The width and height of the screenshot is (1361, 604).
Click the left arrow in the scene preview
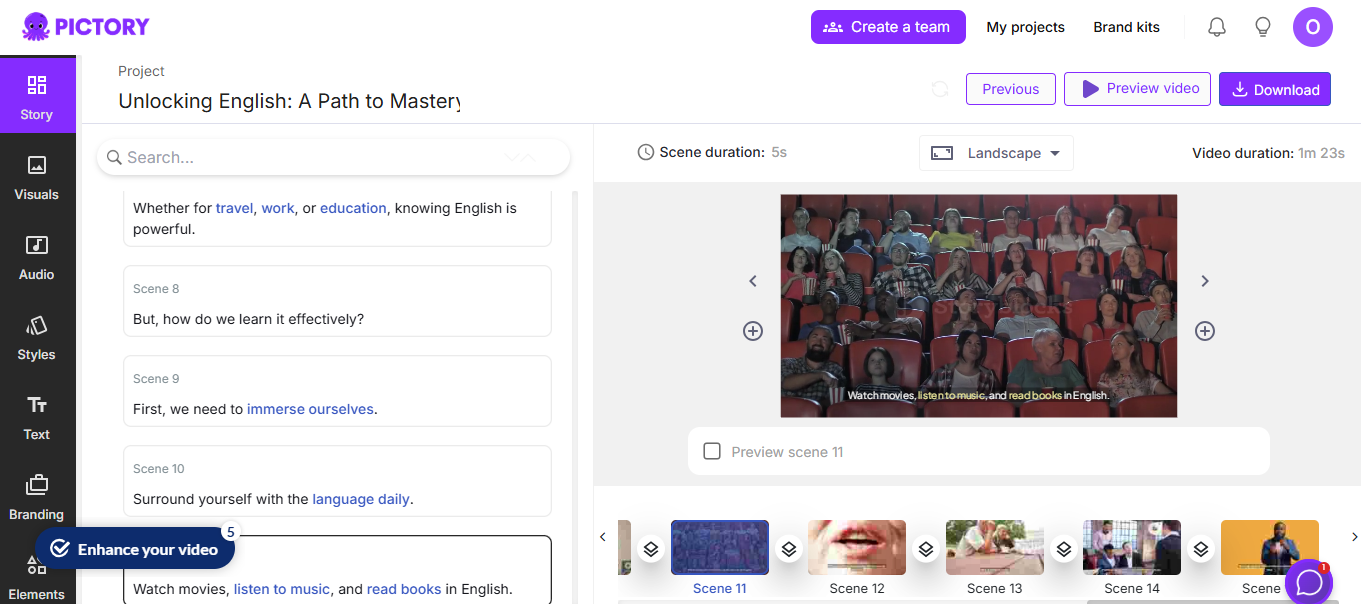tap(753, 281)
